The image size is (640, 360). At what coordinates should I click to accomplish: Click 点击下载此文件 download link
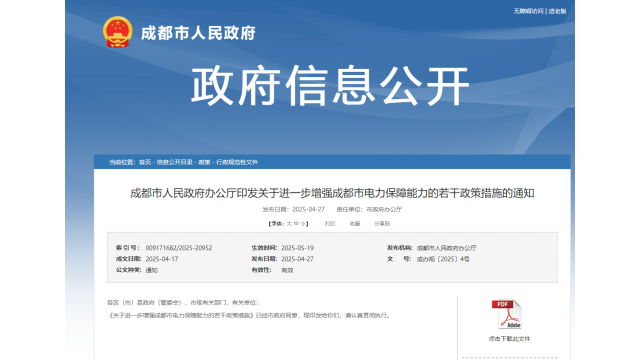click(x=509, y=339)
